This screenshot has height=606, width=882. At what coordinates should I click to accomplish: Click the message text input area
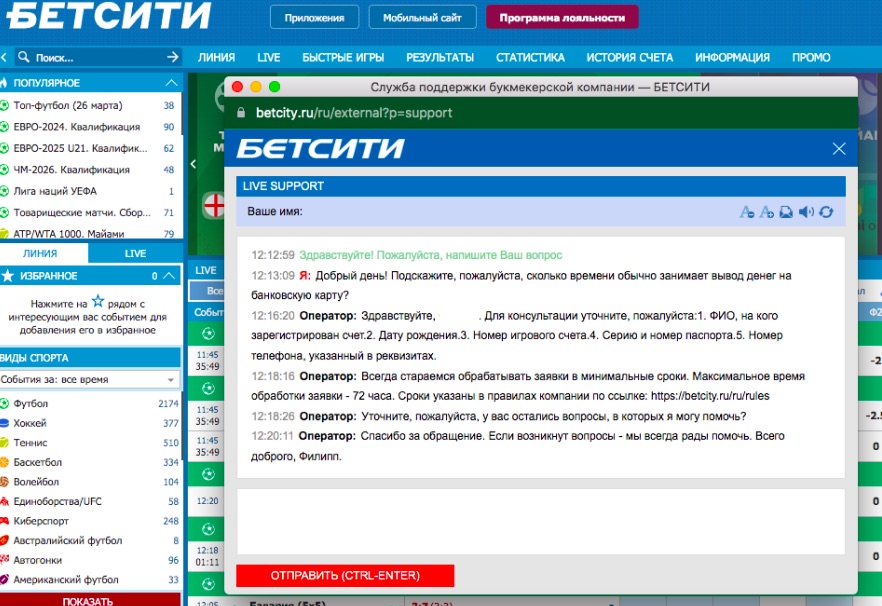coord(541,521)
